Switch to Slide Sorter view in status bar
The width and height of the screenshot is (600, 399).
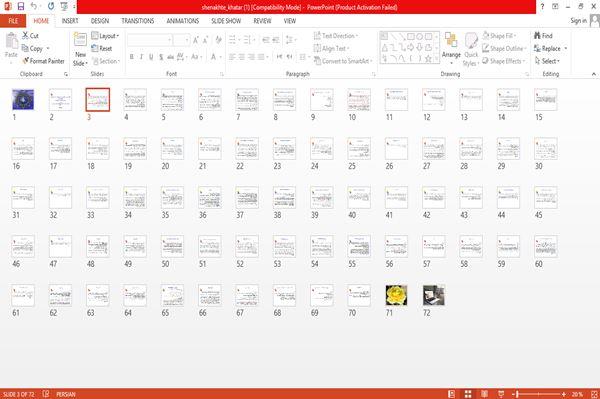468,394
